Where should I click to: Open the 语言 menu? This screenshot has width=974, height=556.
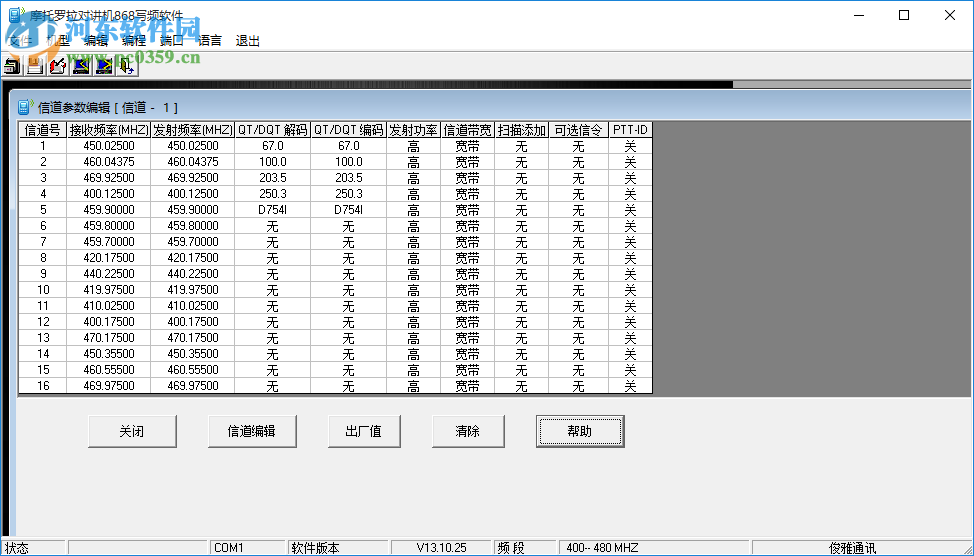[209, 41]
